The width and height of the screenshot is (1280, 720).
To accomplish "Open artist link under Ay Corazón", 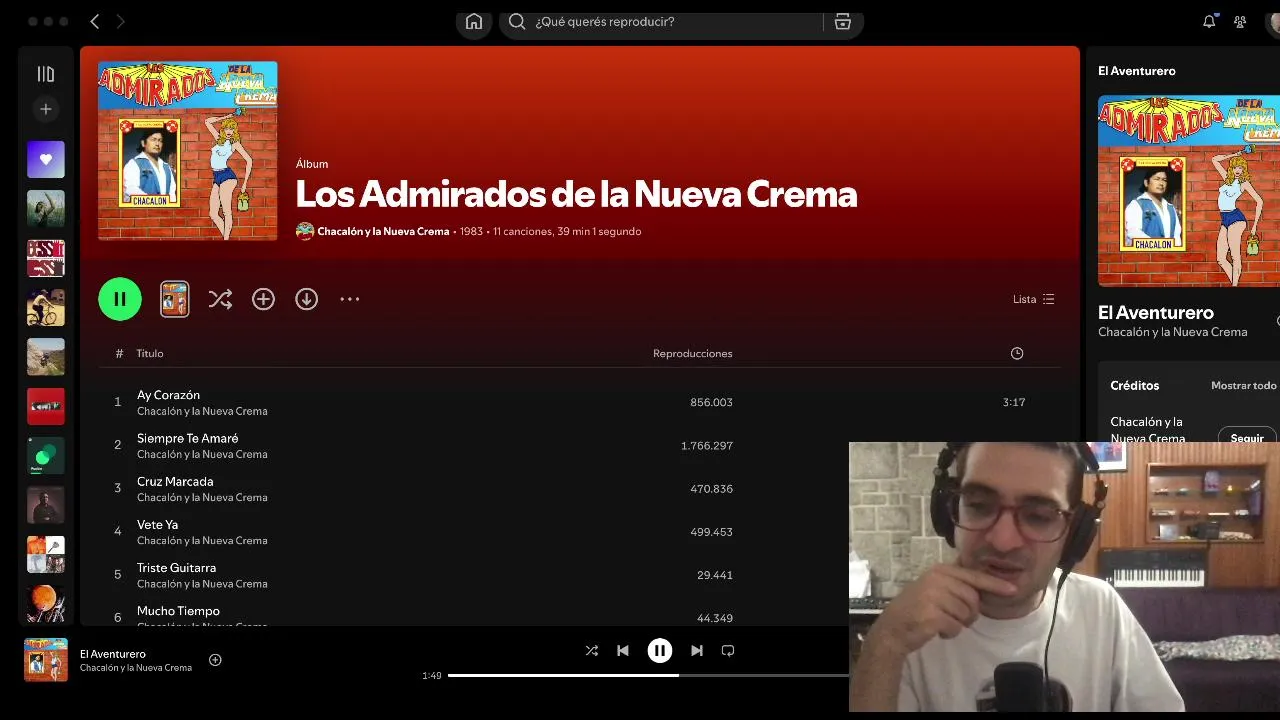I will click(202, 411).
